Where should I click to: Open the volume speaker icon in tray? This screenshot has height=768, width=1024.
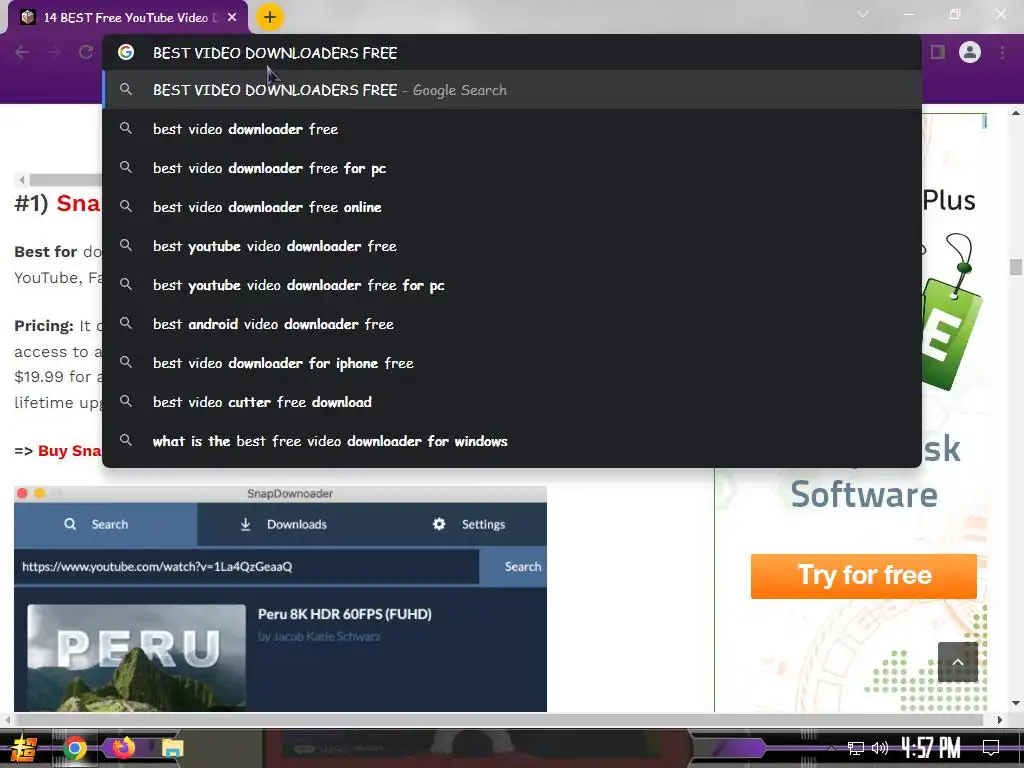tap(880, 748)
